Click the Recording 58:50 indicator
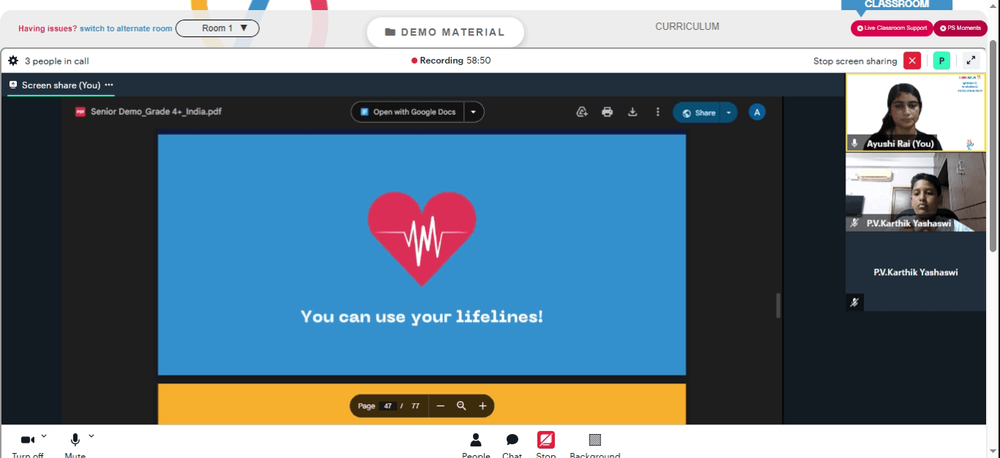The width and height of the screenshot is (1000, 458). tap(451, 61)
